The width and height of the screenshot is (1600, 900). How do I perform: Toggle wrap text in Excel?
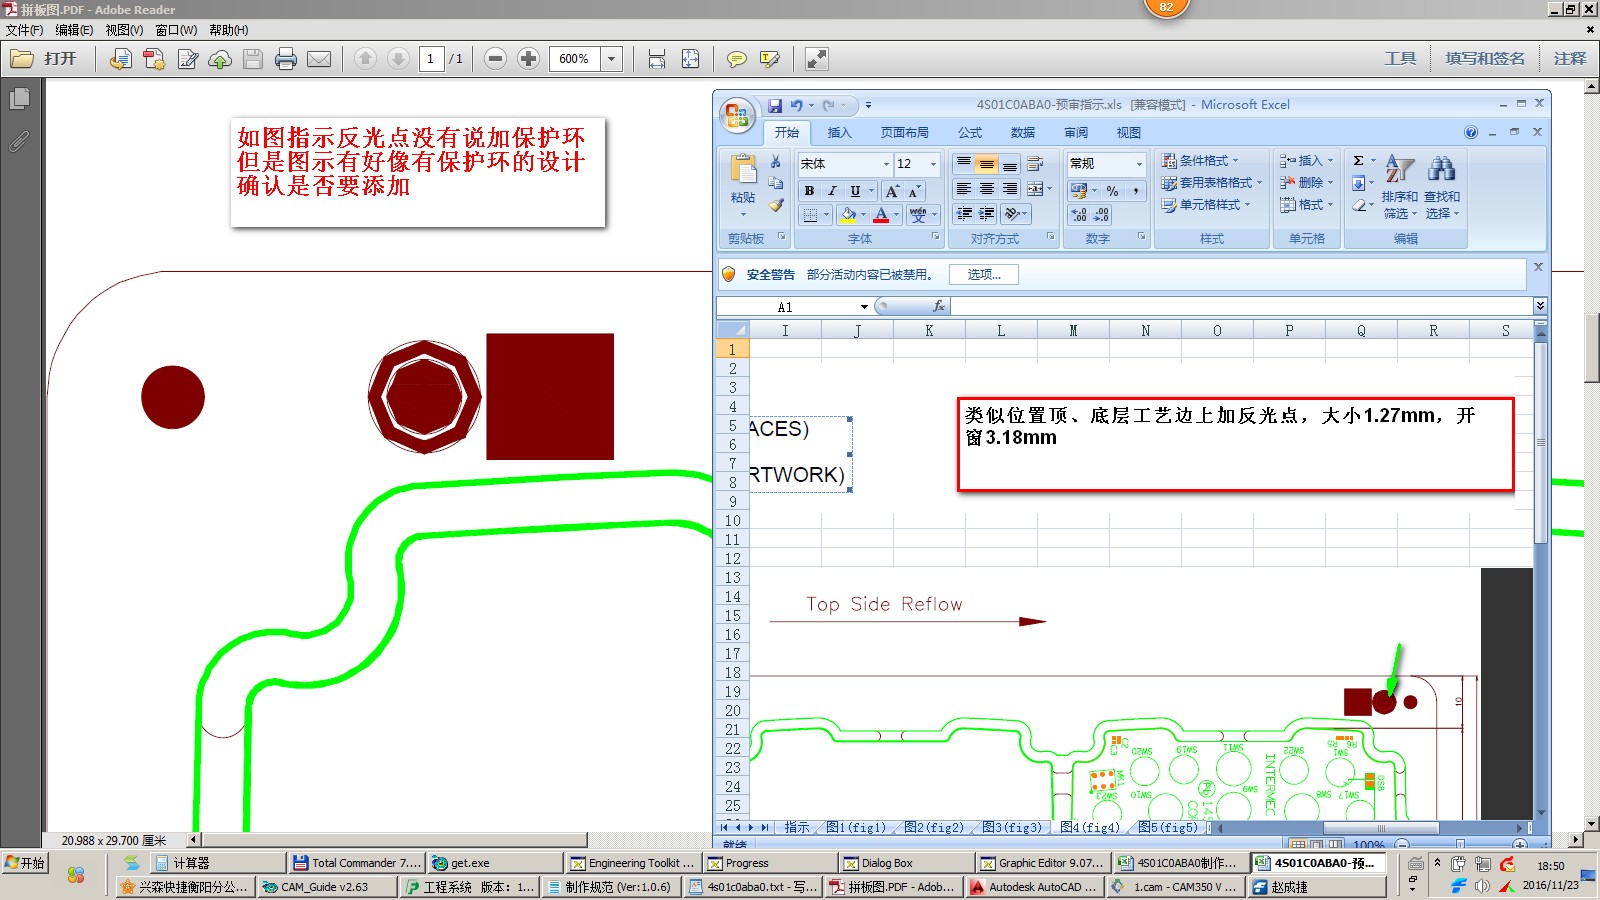(x=1035, y=164)
